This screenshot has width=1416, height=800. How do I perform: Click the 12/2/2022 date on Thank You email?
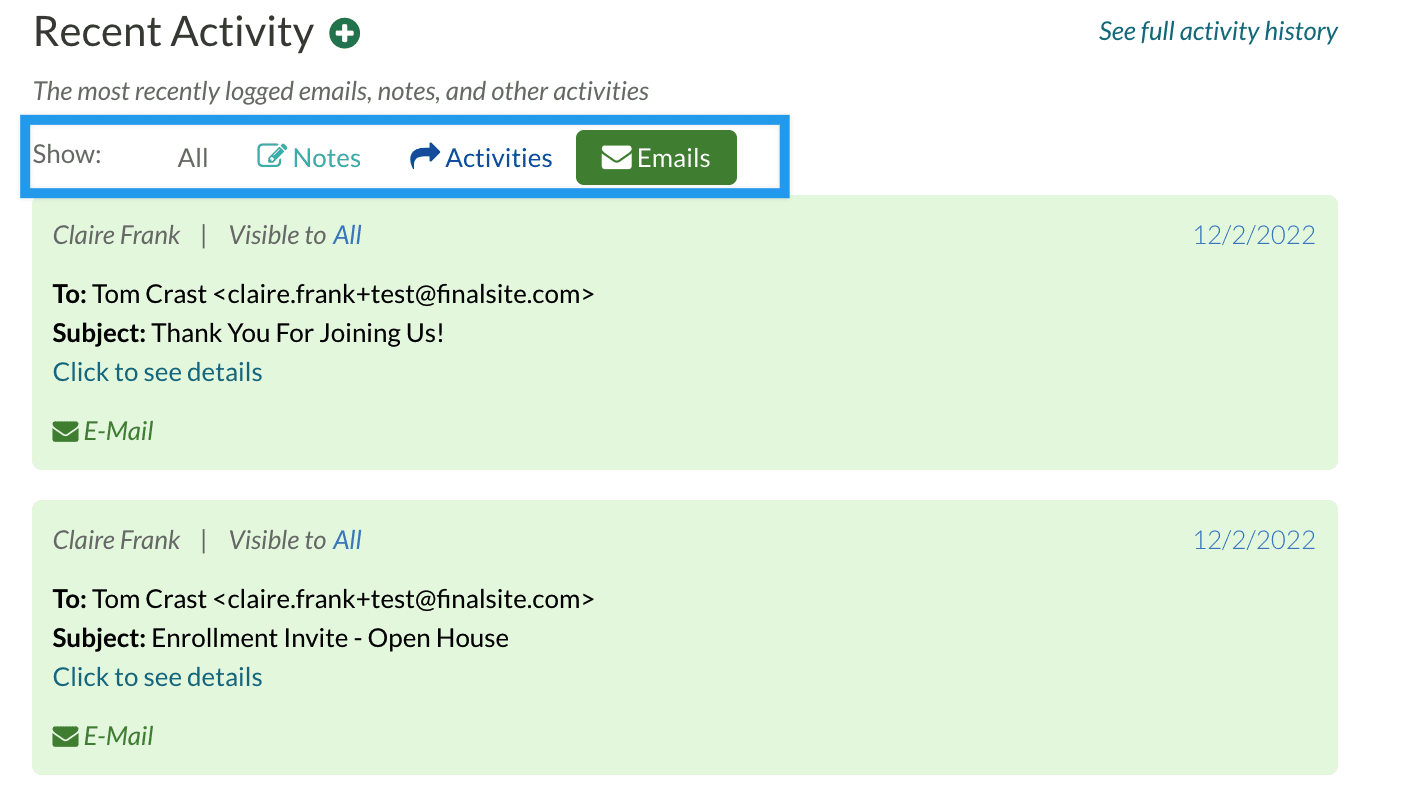click(1253, 236)
